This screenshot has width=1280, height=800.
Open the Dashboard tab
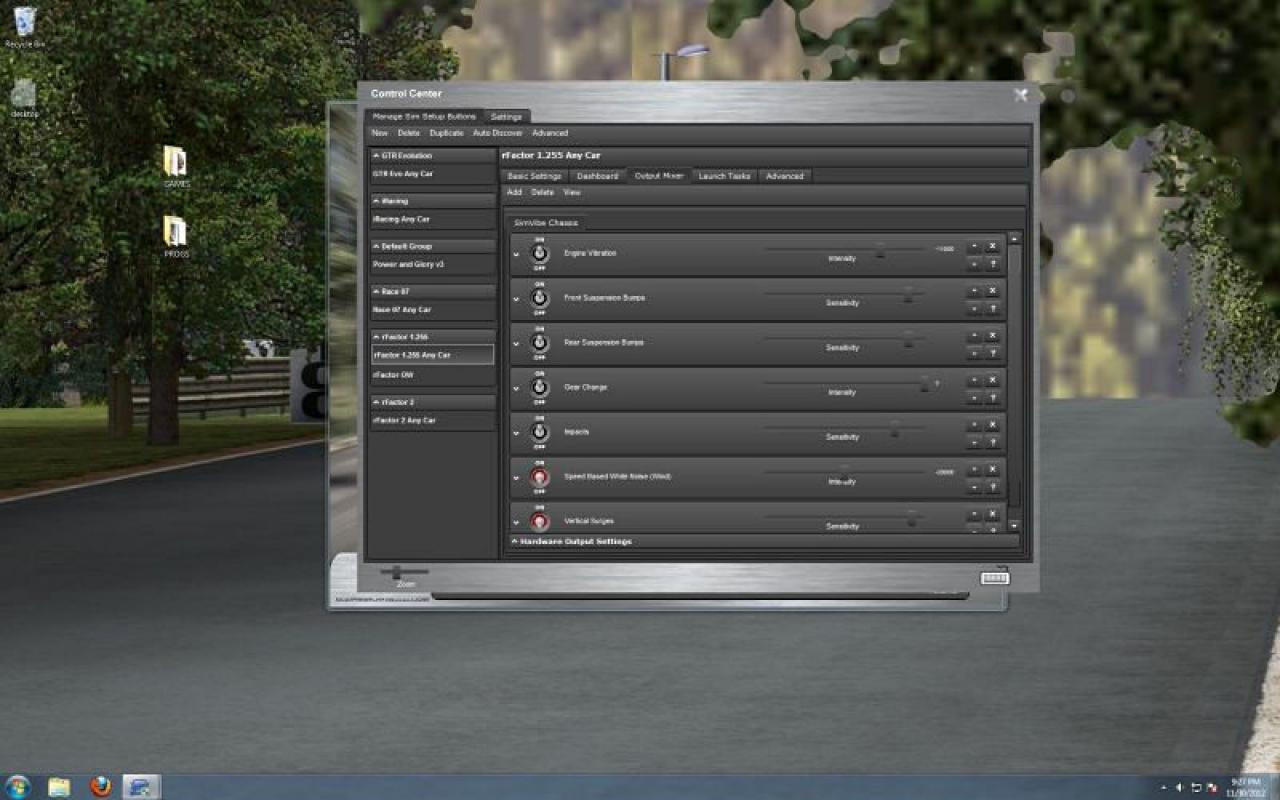click(597, 176)
